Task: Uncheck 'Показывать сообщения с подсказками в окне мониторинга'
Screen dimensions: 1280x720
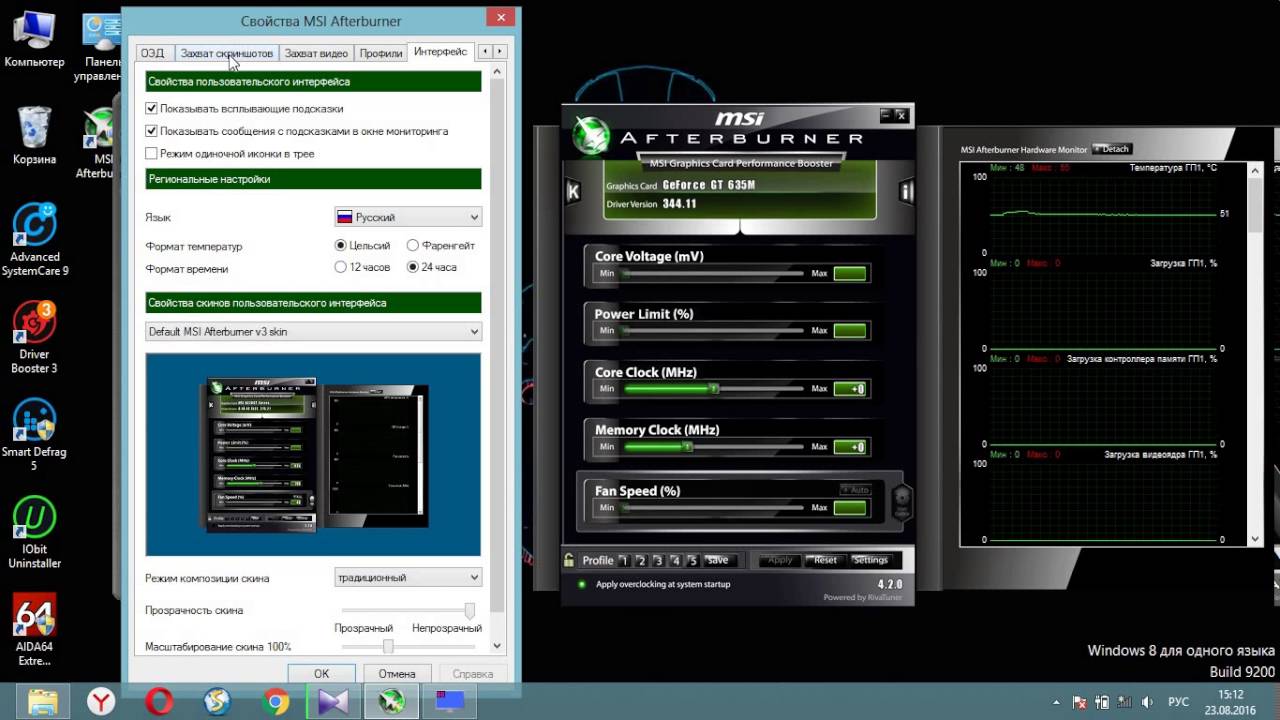Action: (151, 131)
